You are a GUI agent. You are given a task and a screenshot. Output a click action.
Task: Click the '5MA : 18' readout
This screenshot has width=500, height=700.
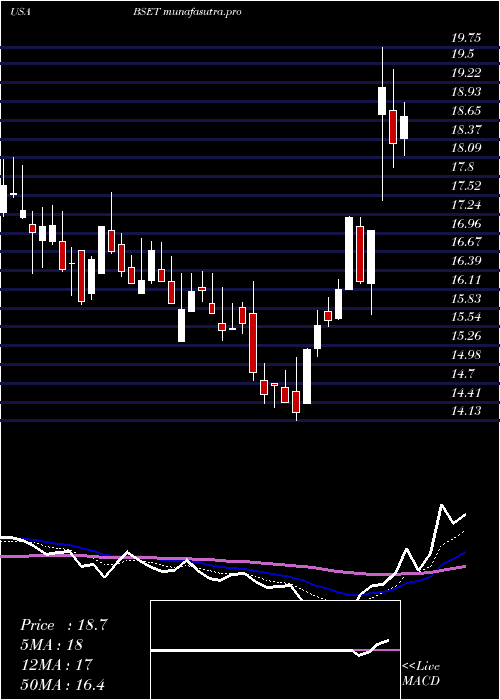(x=51, y=645)
